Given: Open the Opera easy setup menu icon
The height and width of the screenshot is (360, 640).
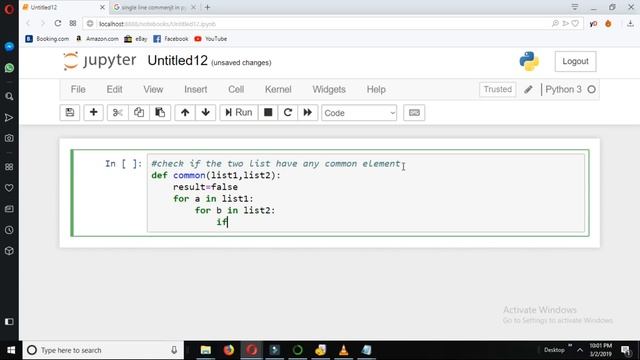Looking at the screenshot, I should click(x=575, y=7).
